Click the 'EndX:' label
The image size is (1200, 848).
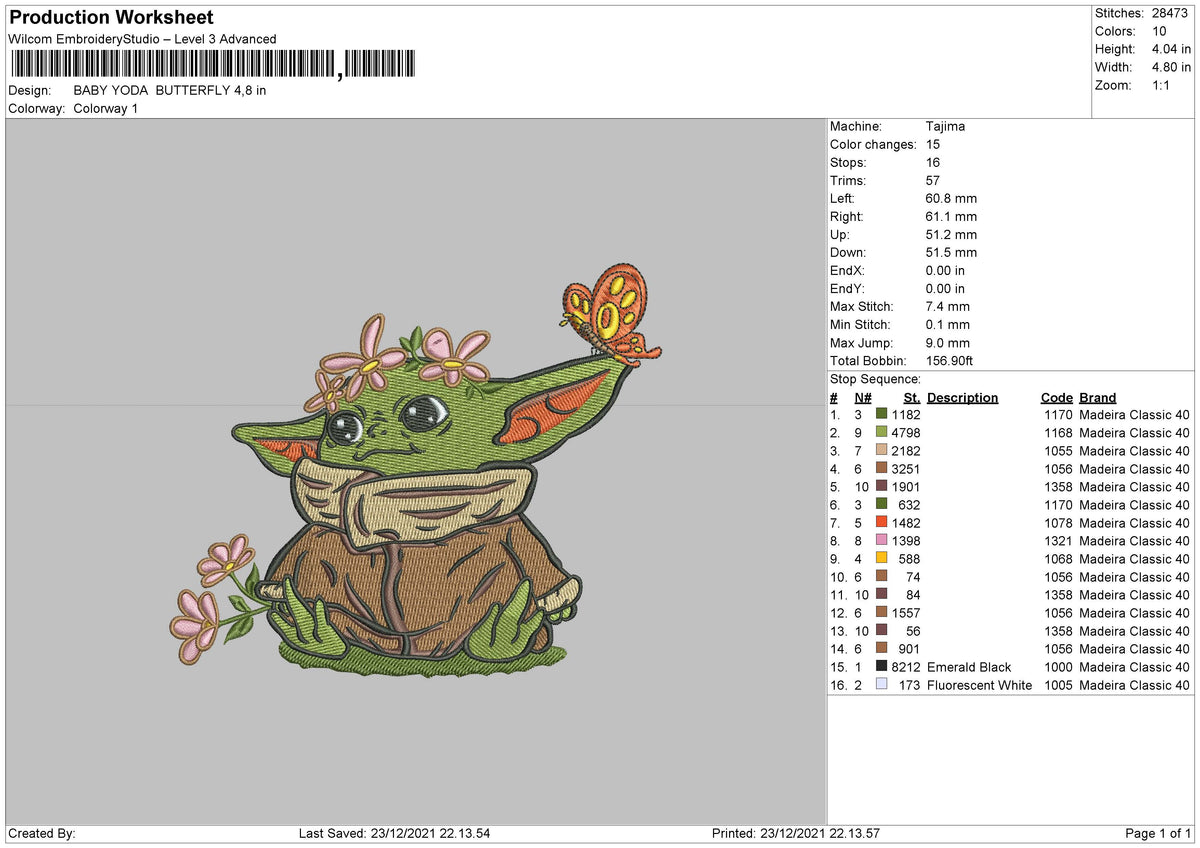coord(848,271)
